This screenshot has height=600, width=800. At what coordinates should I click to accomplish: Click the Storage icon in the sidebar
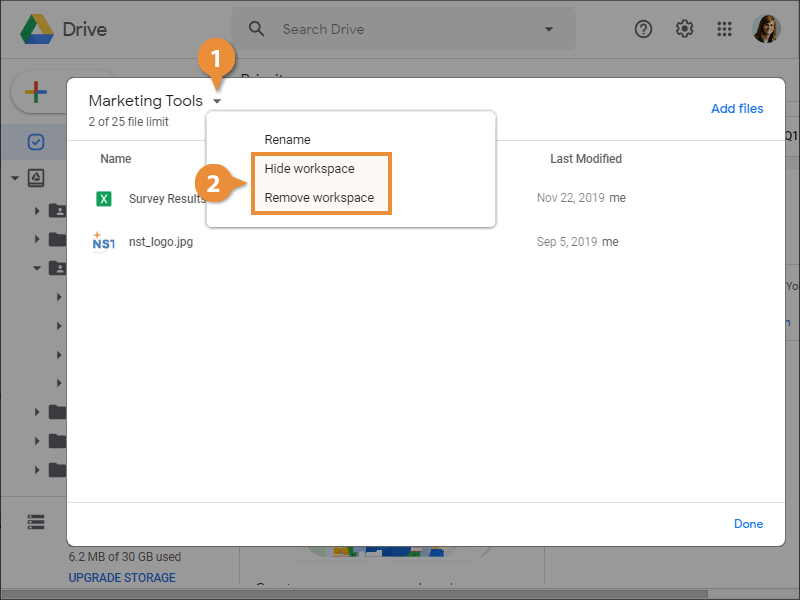pos(36,521)
